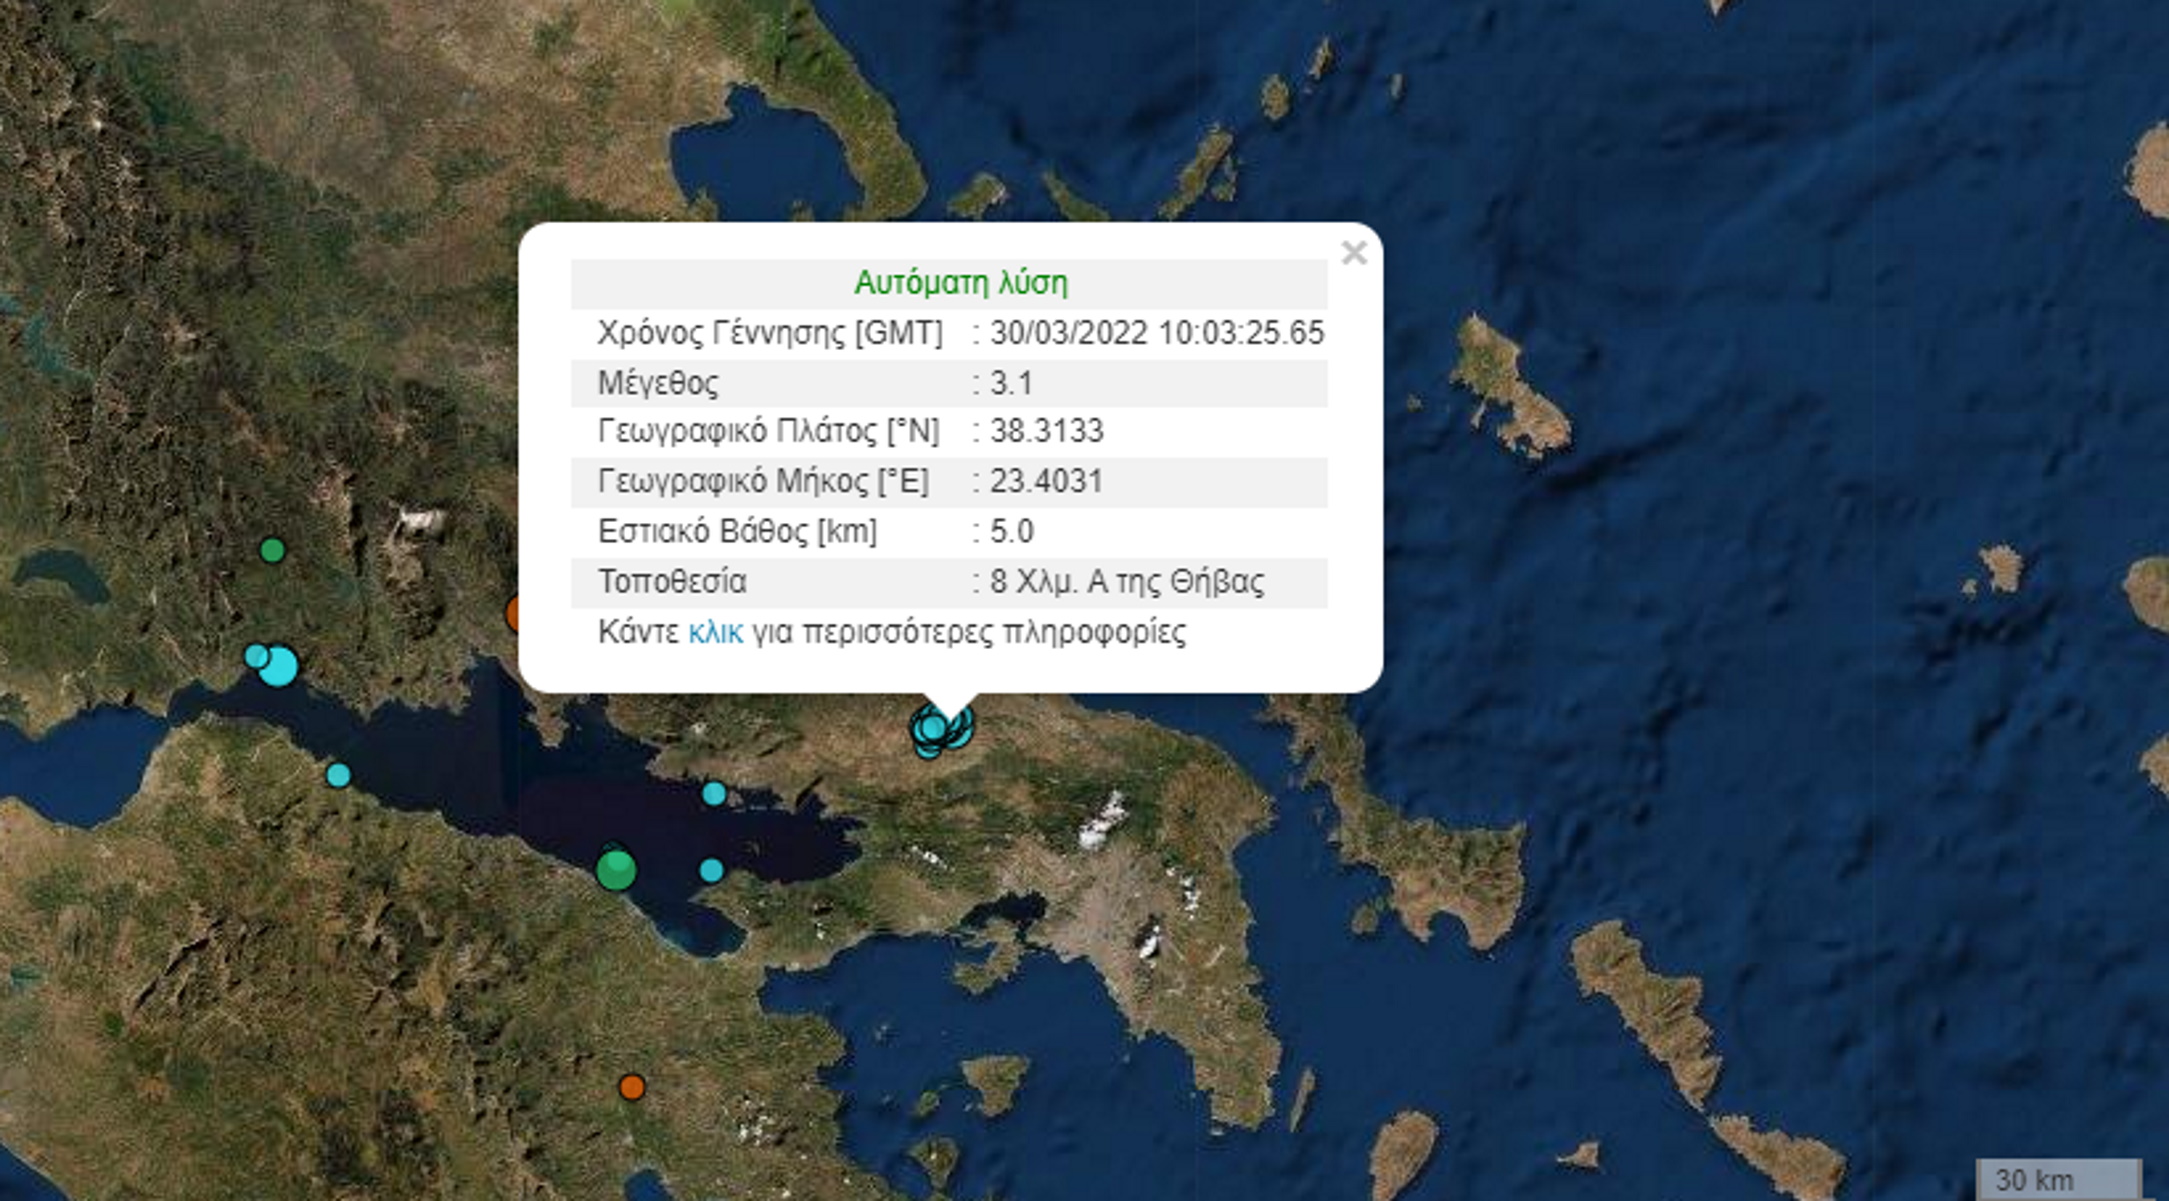Click the cyan marker in the gulf's northeastern waters

[x=714, y=794]
